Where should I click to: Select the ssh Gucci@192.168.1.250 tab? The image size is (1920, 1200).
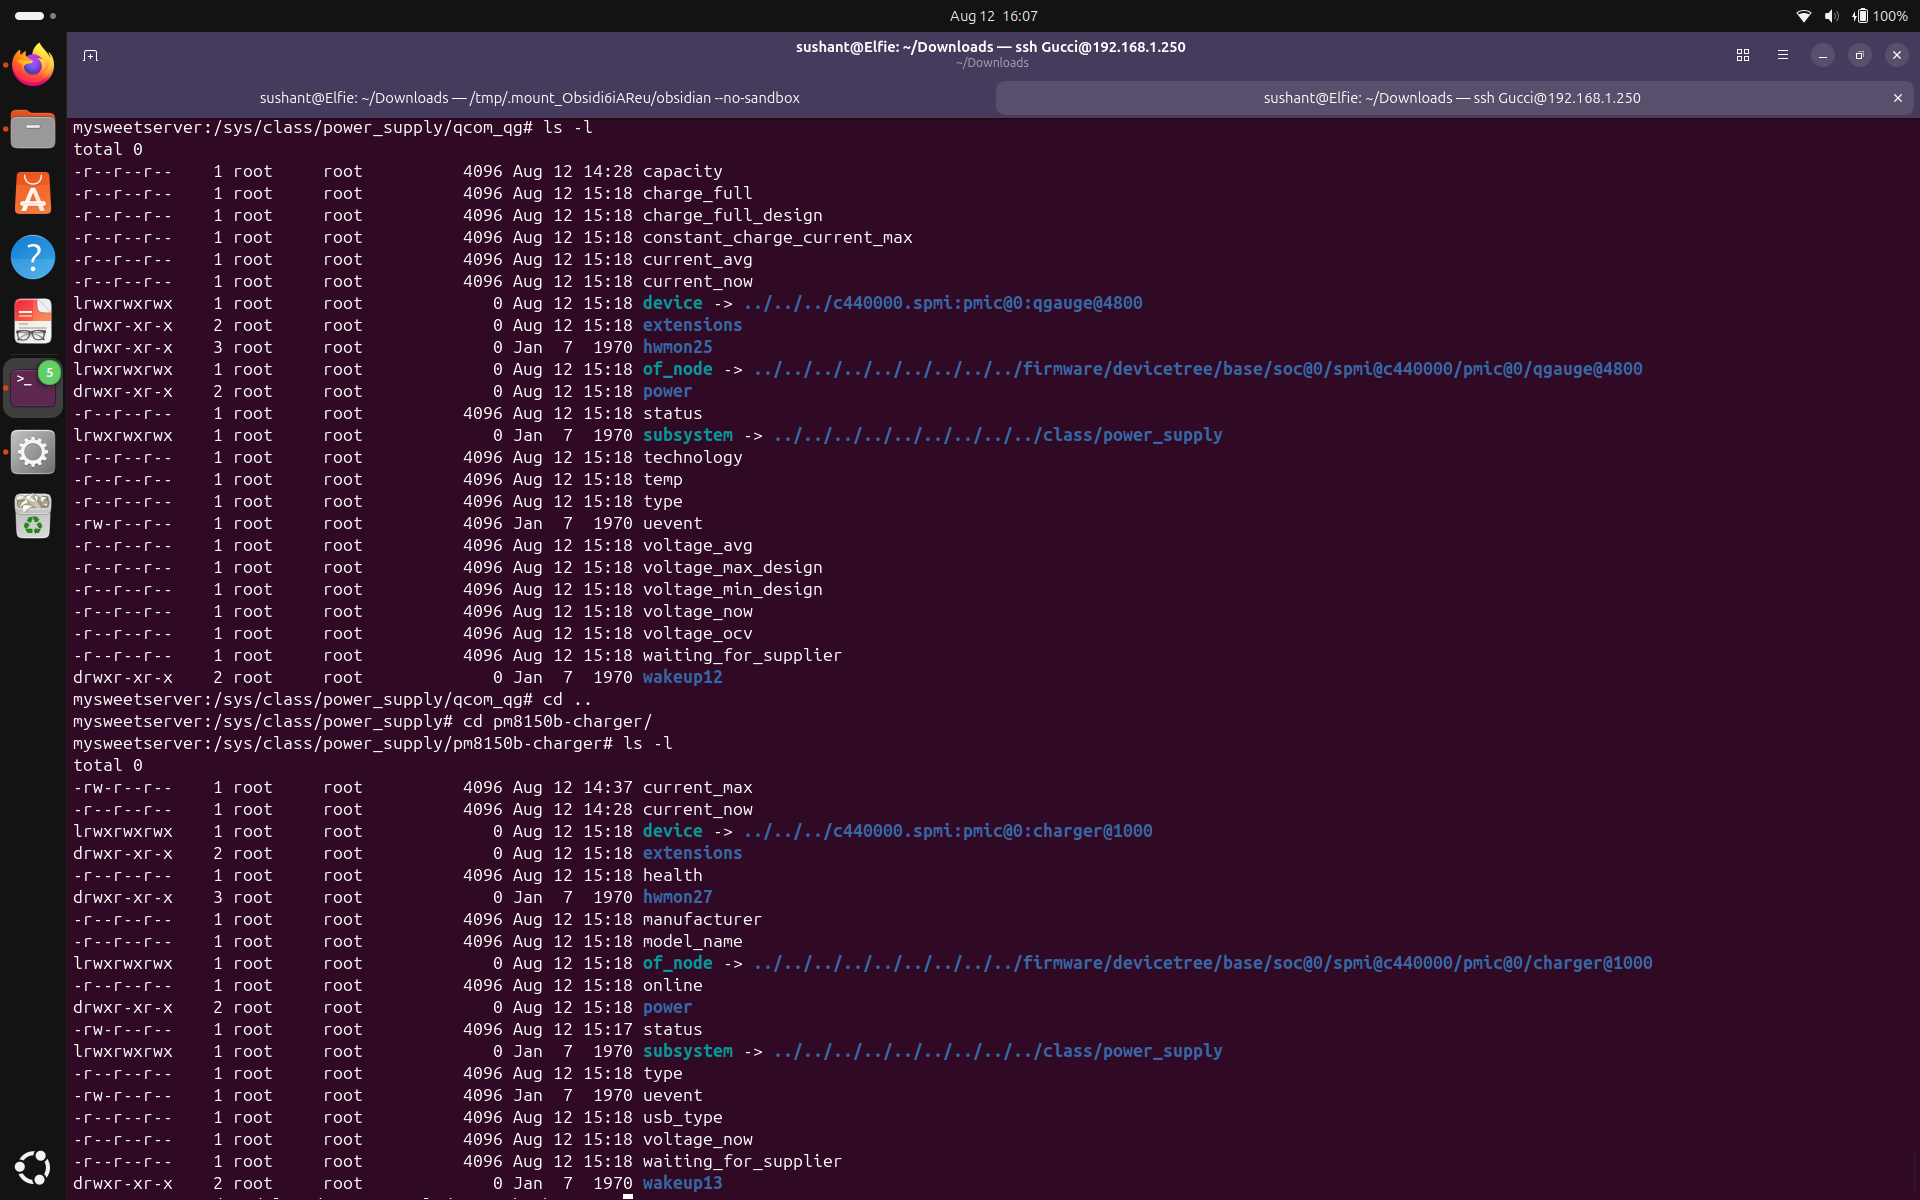pyautogui.click(x=1452, y=98)
